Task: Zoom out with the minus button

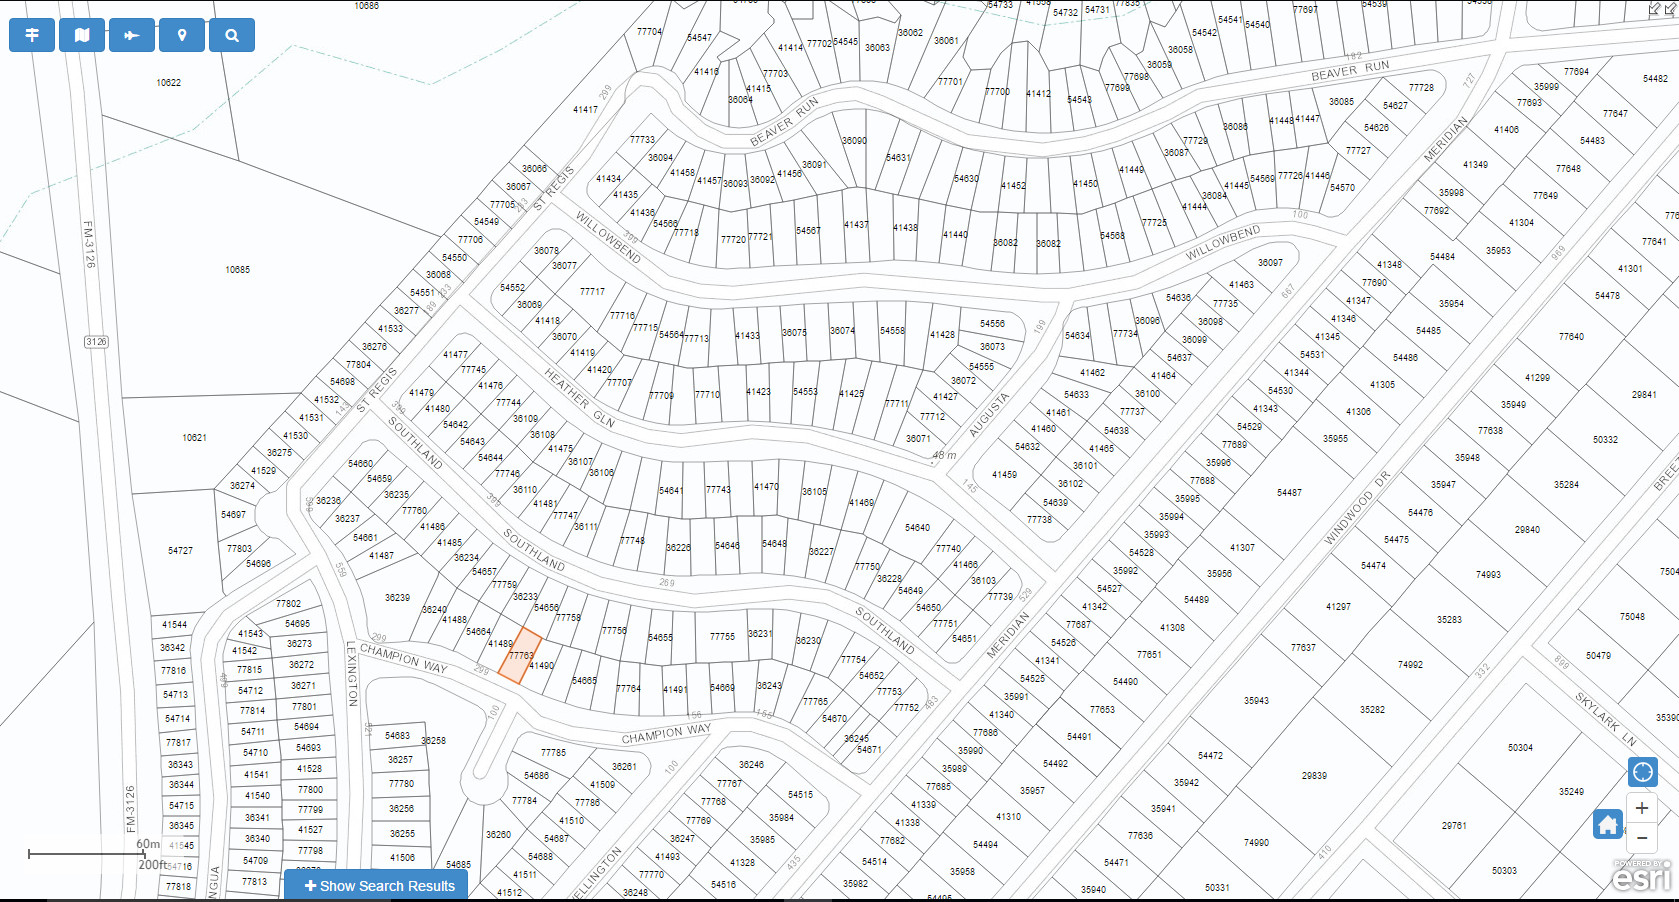Action: 1642,838
